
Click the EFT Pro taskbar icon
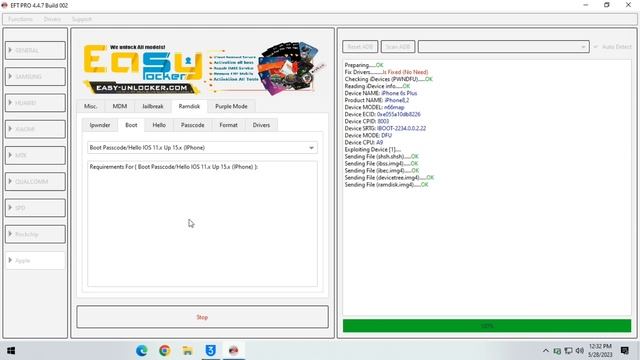tap(233, 351)
